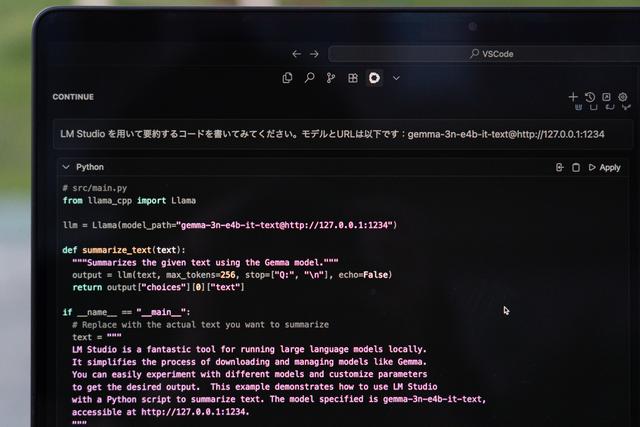Viewport: 640px width, 427px height.
Task: Click the 'text = """' assignment line
Action: pyautogui.click(x=97, y=337)
